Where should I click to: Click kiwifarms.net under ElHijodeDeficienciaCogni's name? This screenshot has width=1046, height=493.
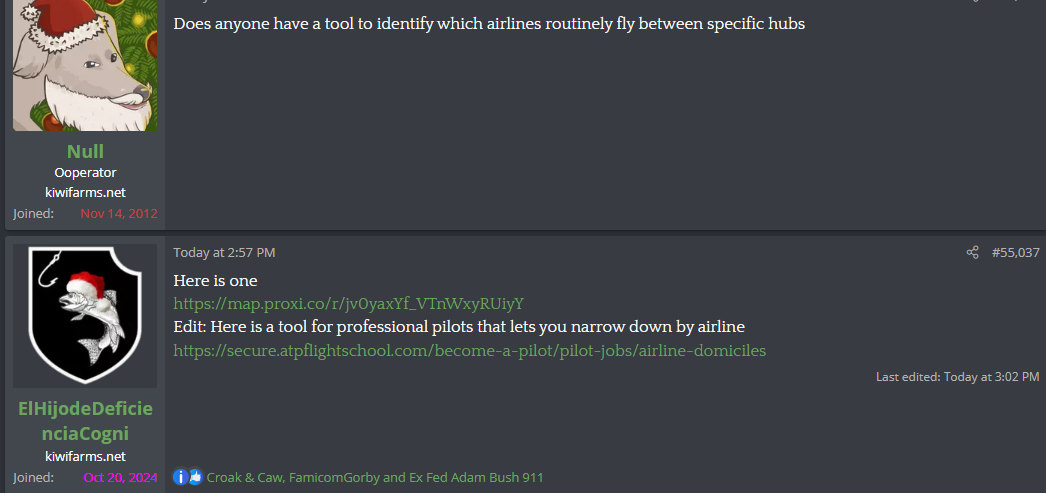pos(85,456)
